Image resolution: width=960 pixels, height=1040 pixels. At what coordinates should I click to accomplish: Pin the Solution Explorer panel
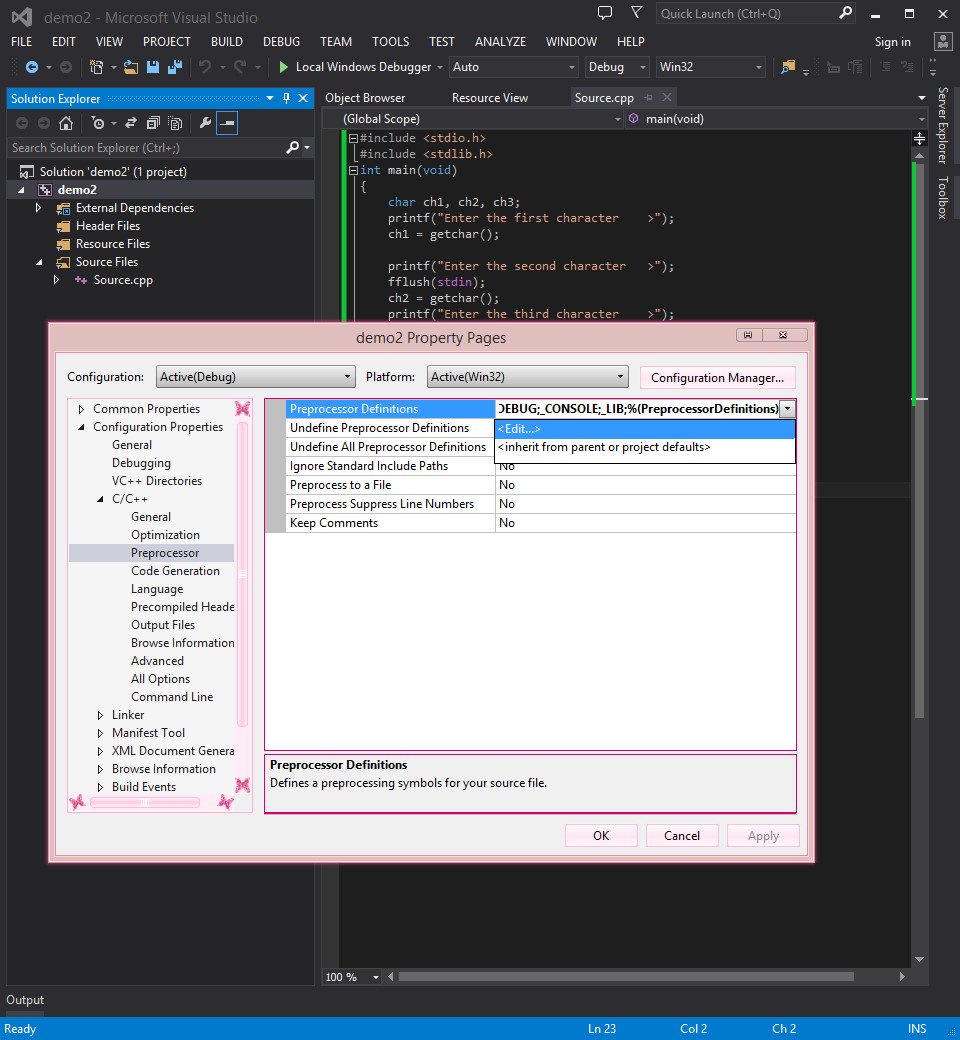pyautogui.click(x=285, y=98)
